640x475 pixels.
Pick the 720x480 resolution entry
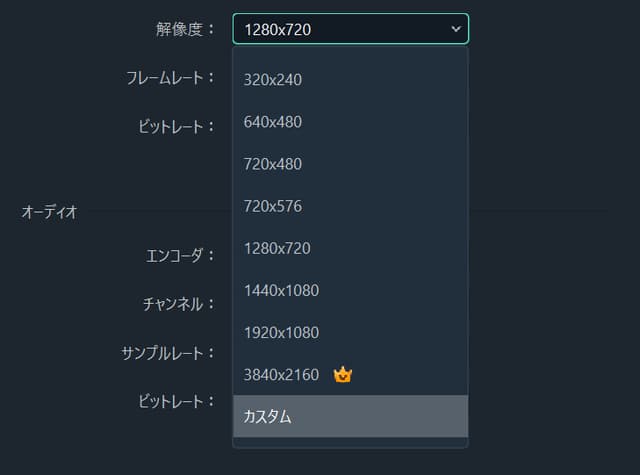click(x=351, y=164)
